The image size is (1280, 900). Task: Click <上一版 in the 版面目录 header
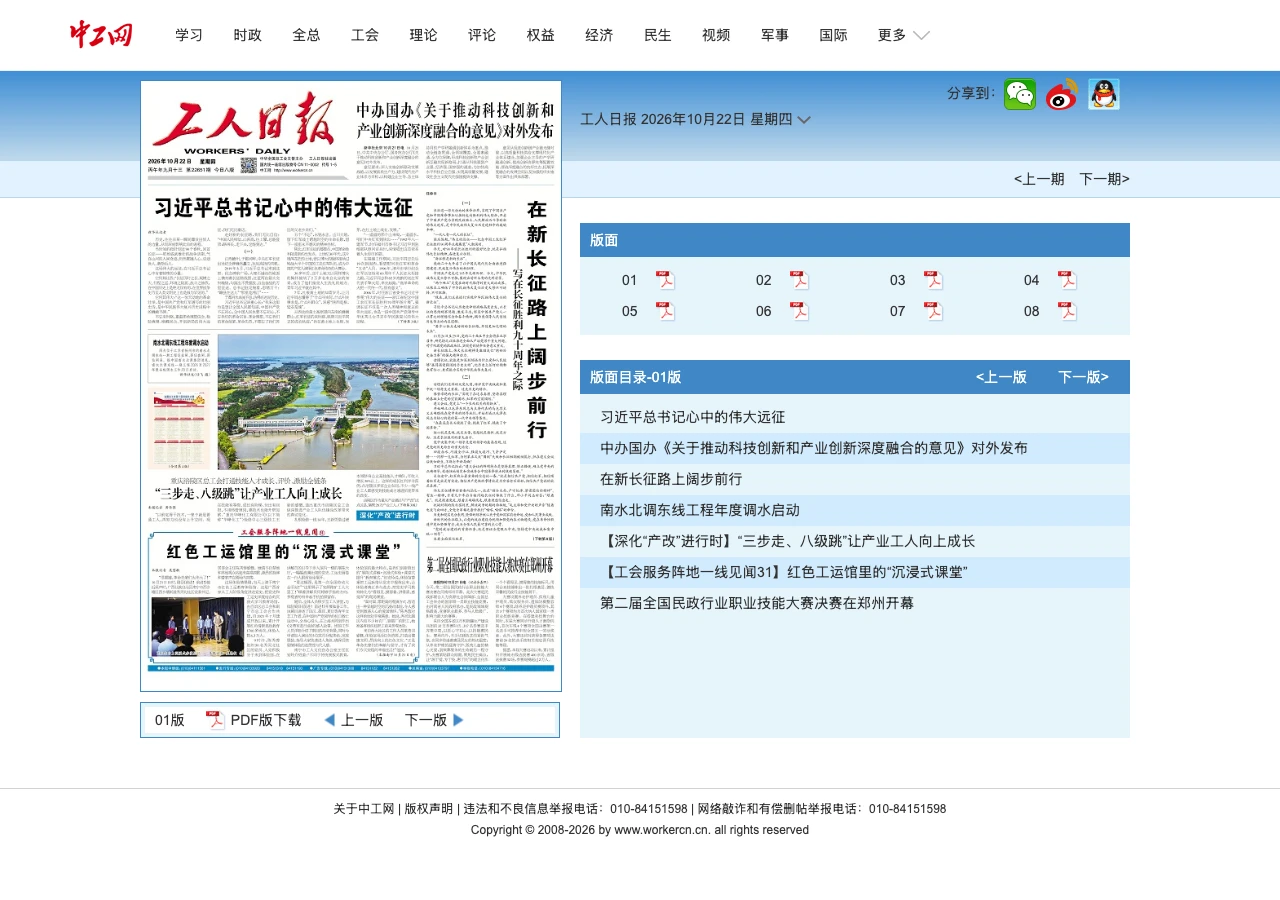tap(1001, 377)
